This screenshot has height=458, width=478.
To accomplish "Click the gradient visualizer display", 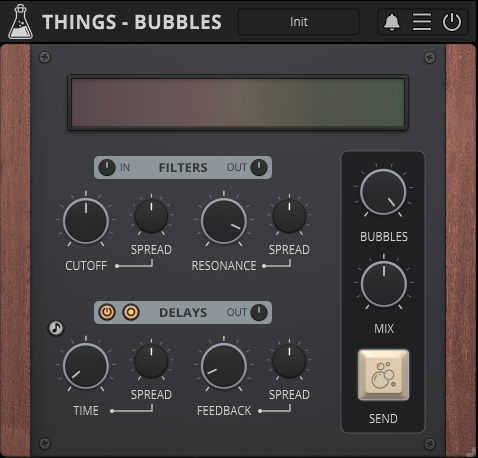I will point(238,103).
